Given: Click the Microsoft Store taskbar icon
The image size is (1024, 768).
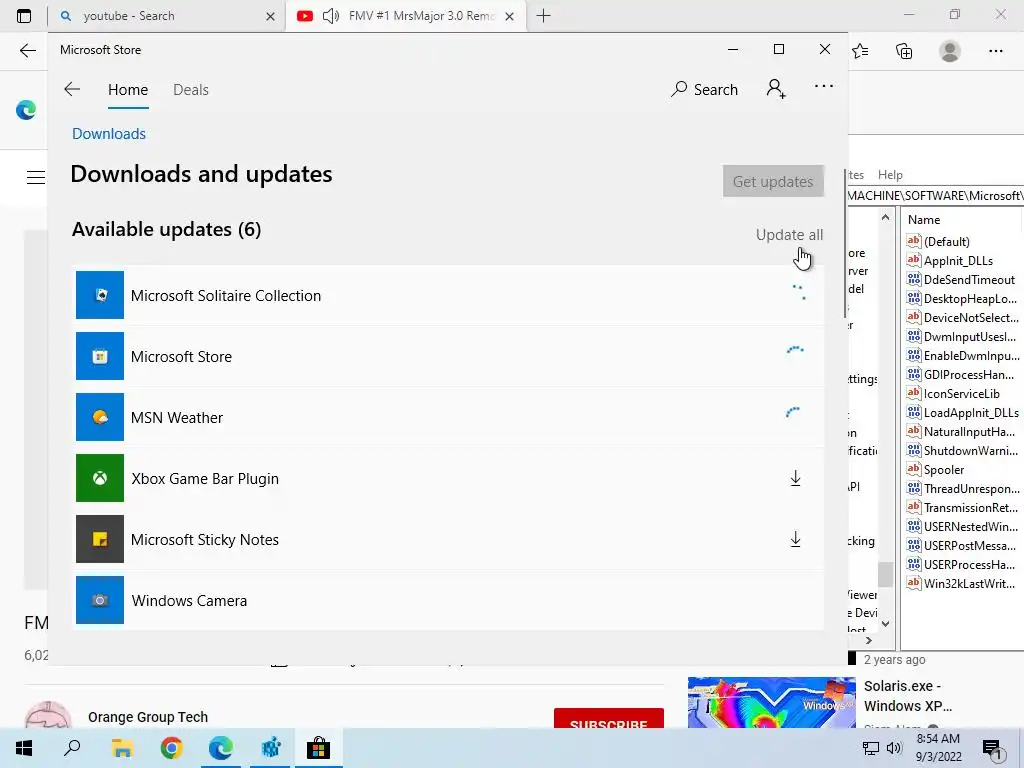Looking at the screenshot, I should click(x=318, y=748).
